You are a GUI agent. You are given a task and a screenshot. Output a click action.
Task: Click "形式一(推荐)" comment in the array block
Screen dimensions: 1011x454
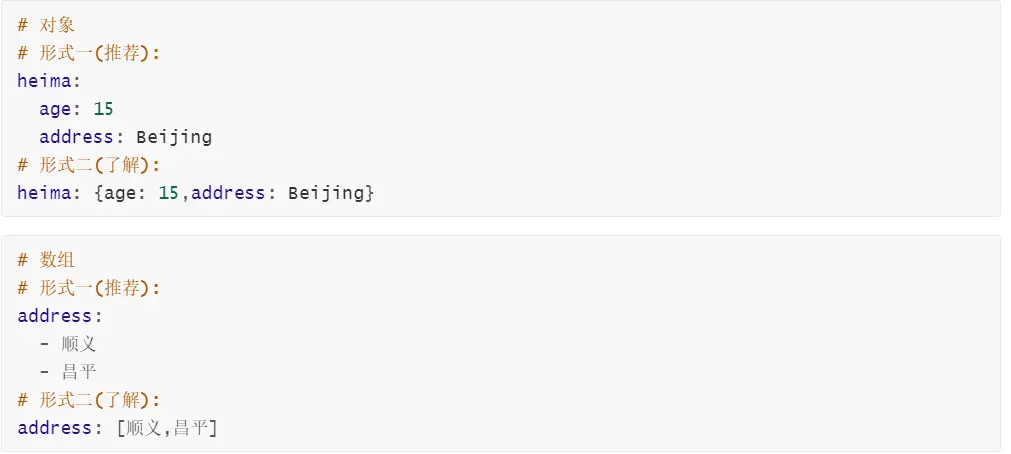[99, 288]
